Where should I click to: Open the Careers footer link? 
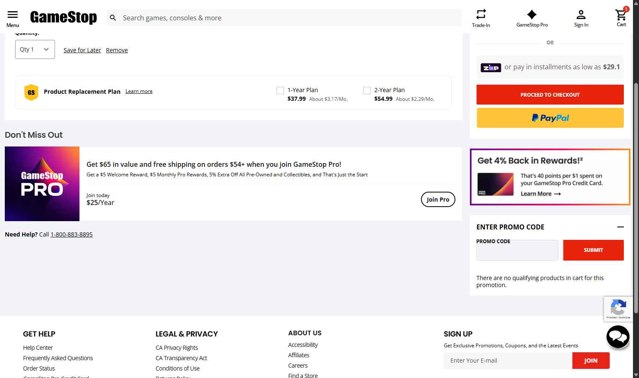(297, 365)
